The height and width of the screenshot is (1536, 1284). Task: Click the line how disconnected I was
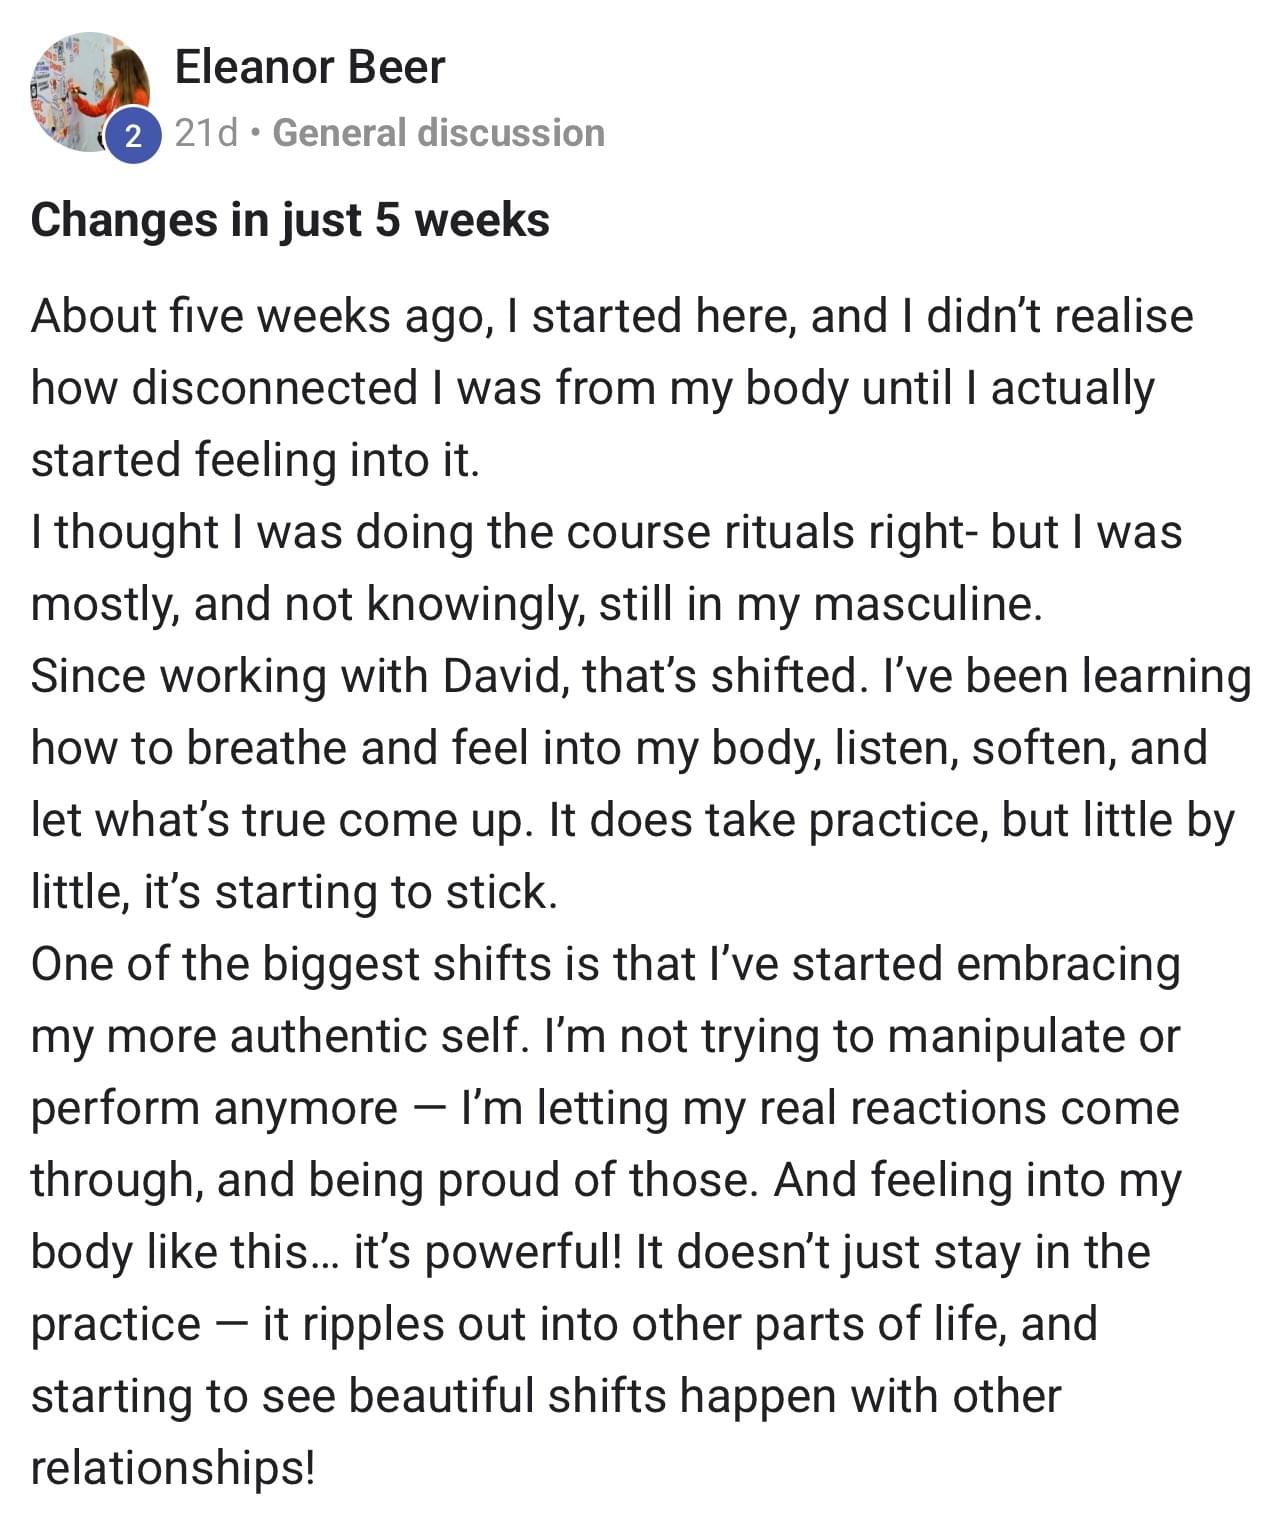[593, 388]
